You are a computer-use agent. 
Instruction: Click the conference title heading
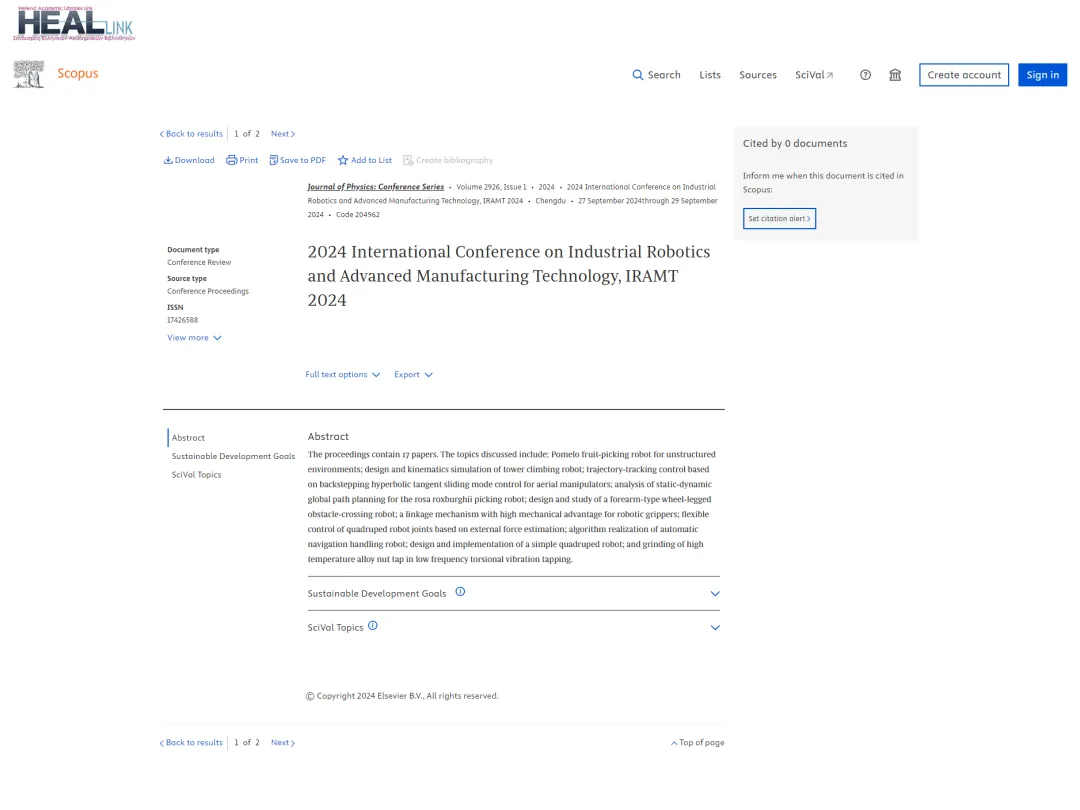[x=508, y=276]
